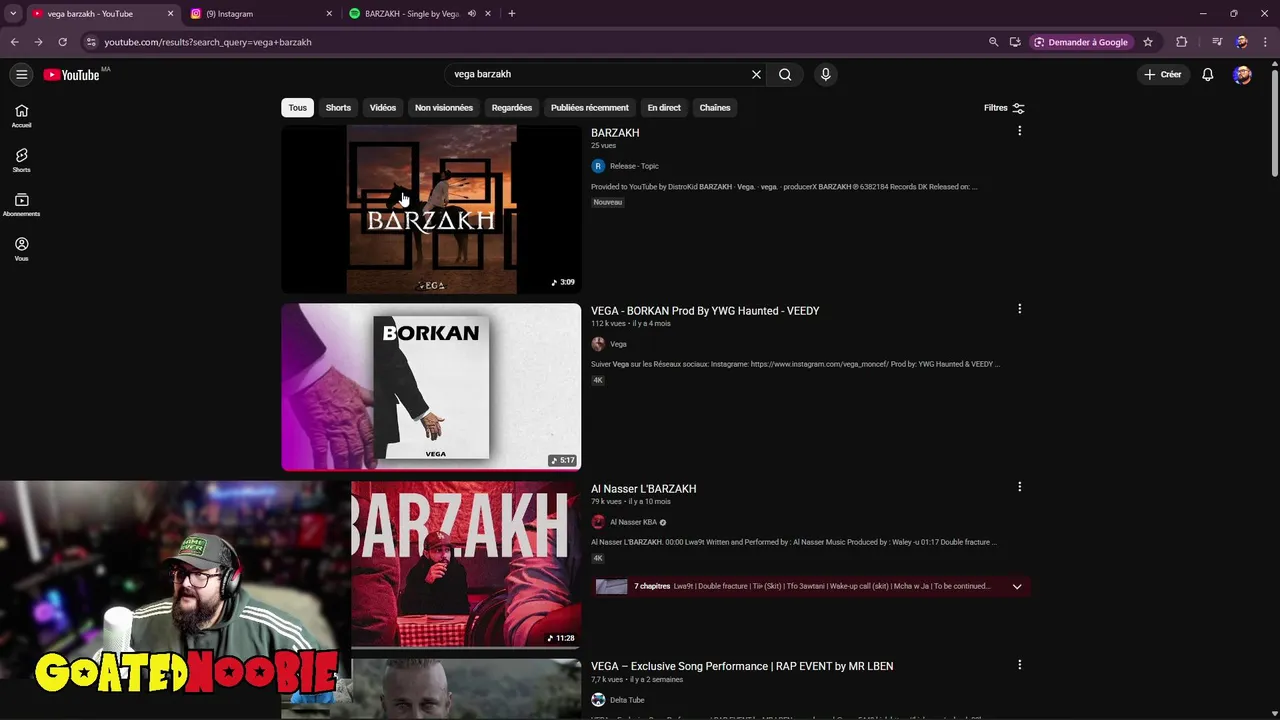This screenshot has height=720, width=1280.
Task: Open the Release - Topic channel
Action: click(x=634, y=166)
